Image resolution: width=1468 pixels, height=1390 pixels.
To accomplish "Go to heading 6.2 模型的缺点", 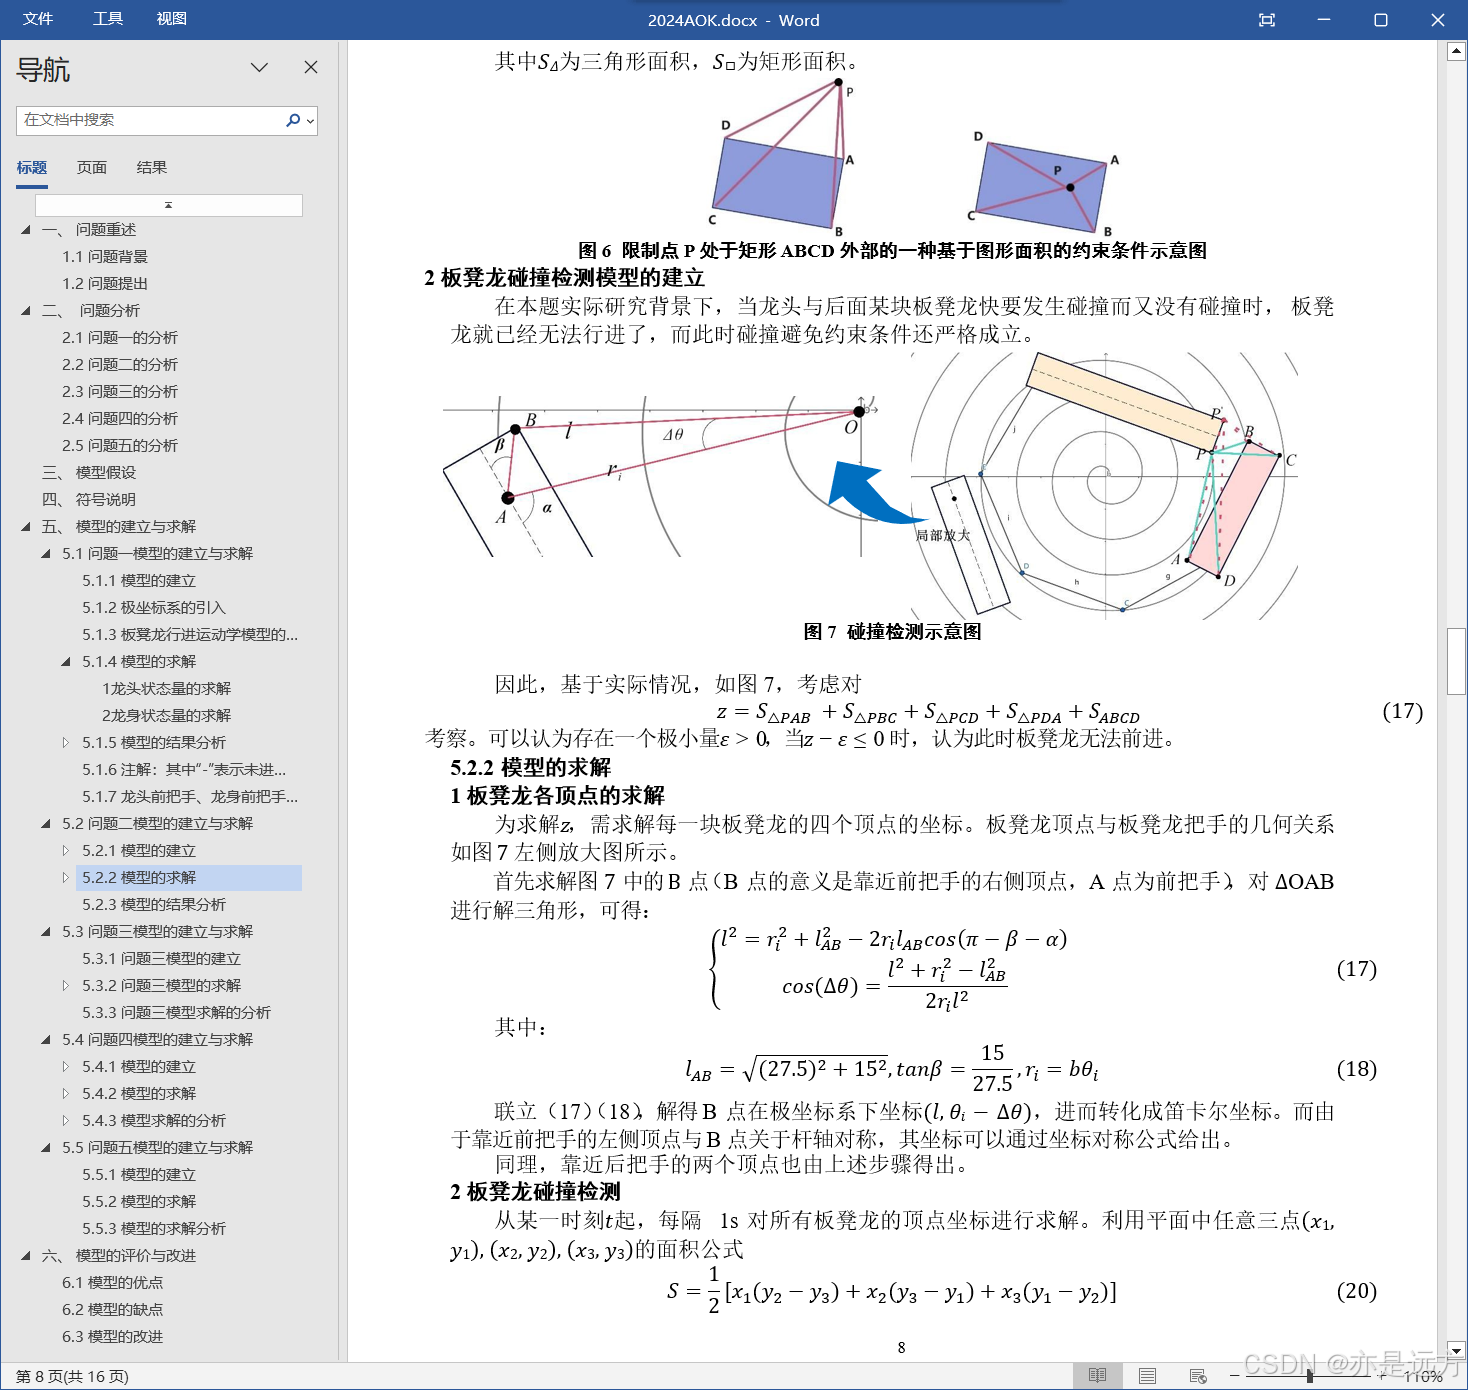I will click(x=112, y=1310).
